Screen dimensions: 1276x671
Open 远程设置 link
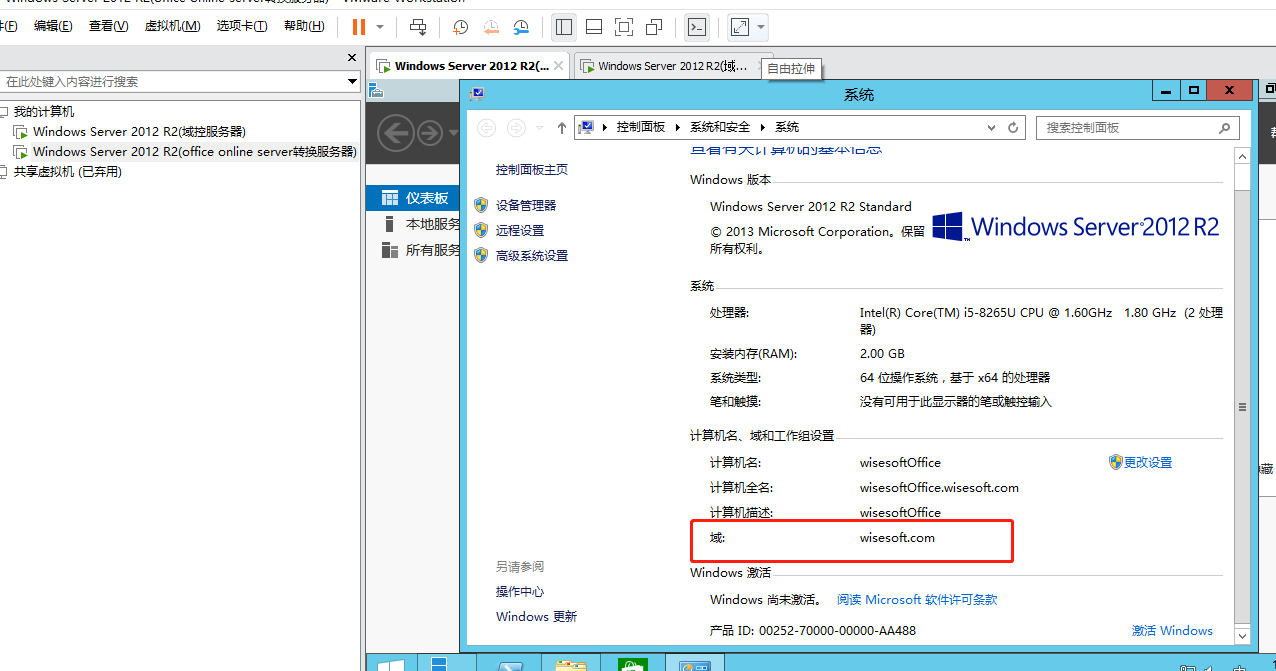[520, 230]
